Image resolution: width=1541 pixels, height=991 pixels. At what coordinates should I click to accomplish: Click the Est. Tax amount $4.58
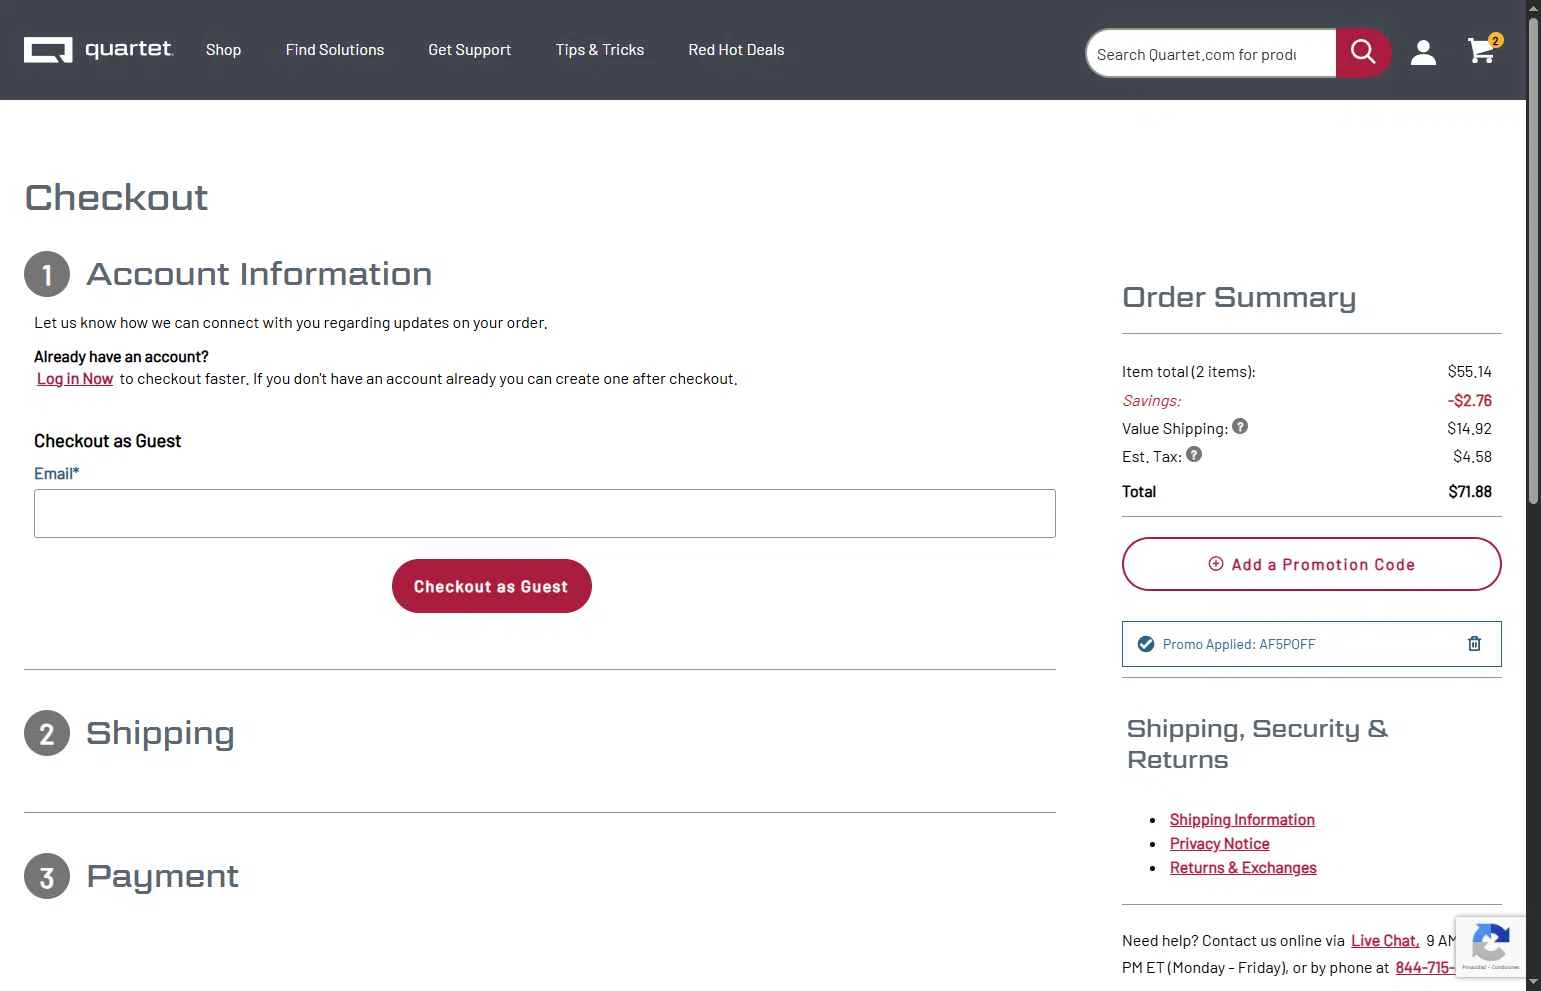pos(1473,457)
